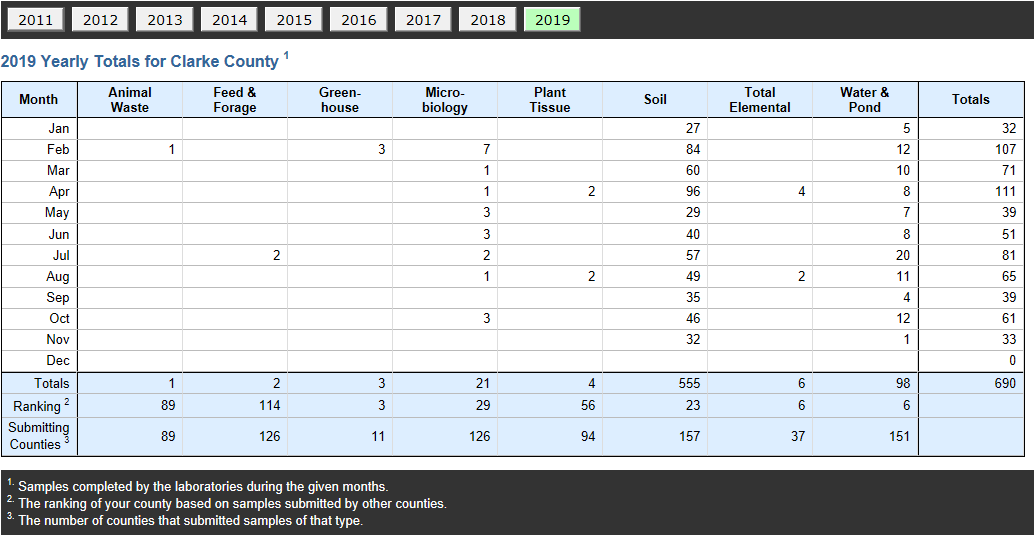Select the Microbiology column header
Screen dimensions: 1034x535
tap(444, 100)
